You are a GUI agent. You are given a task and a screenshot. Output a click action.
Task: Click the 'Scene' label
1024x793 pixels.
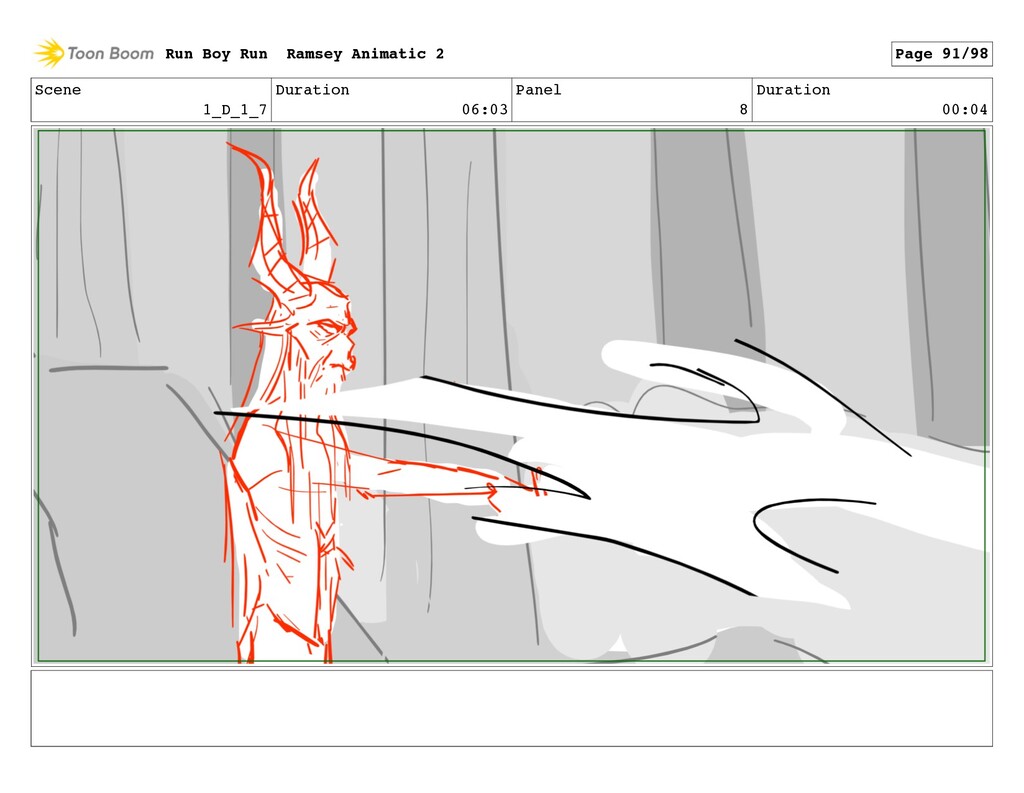click(58, 90)
